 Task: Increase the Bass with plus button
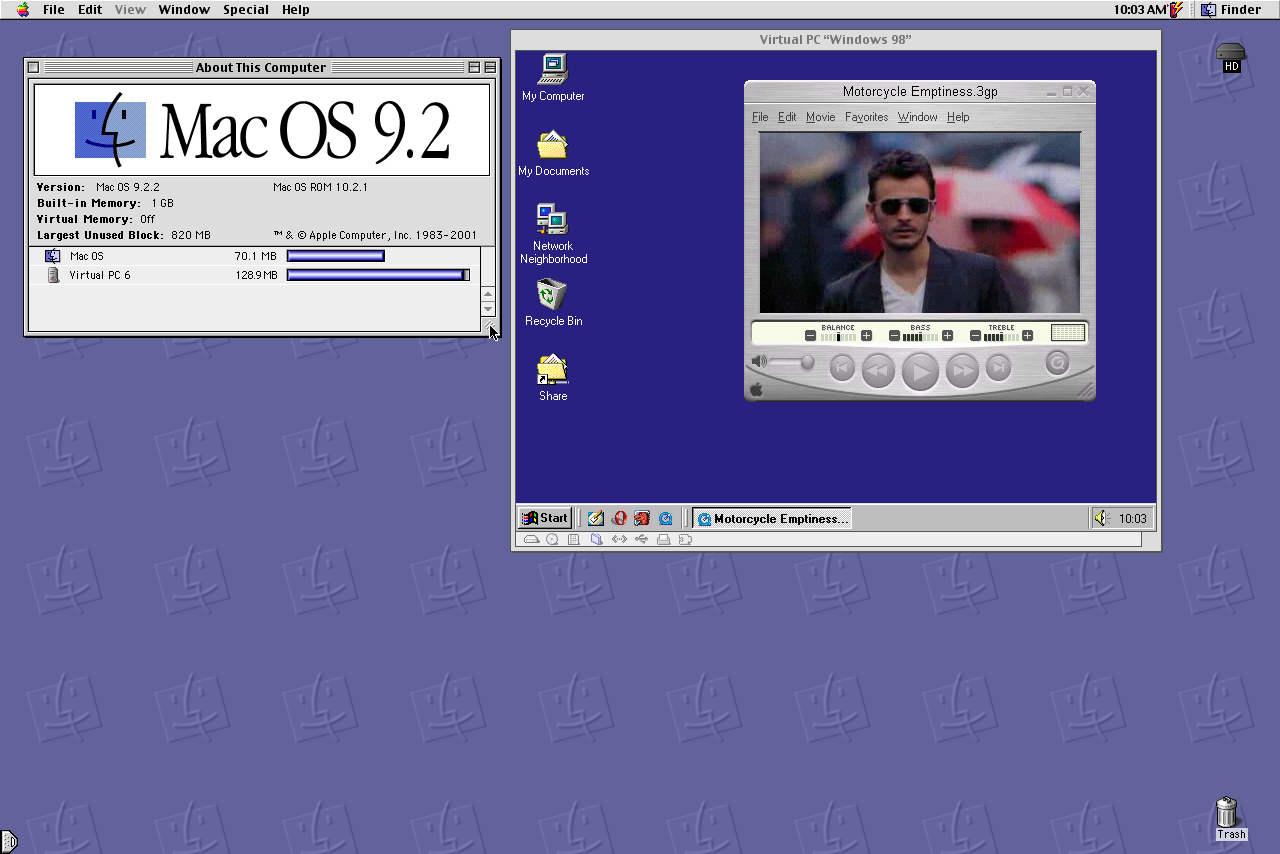point(947,336)
